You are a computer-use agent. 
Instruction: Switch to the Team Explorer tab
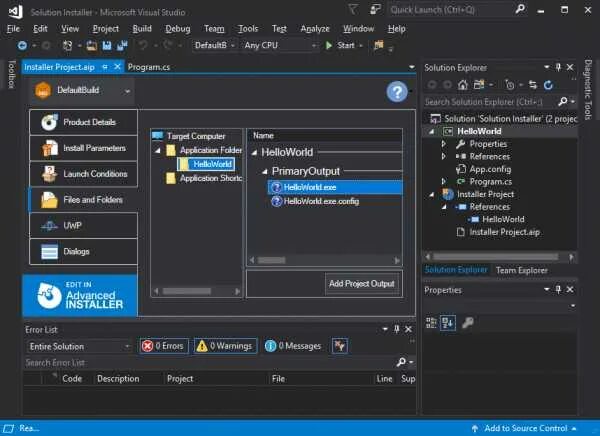click(522, 270)
